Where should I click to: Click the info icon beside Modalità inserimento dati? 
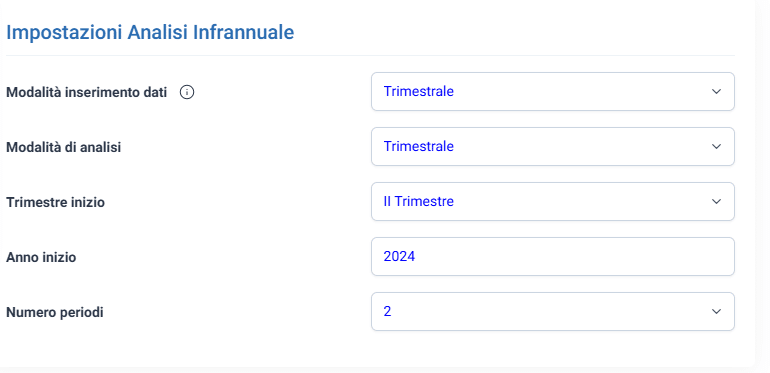coord(187,92)
